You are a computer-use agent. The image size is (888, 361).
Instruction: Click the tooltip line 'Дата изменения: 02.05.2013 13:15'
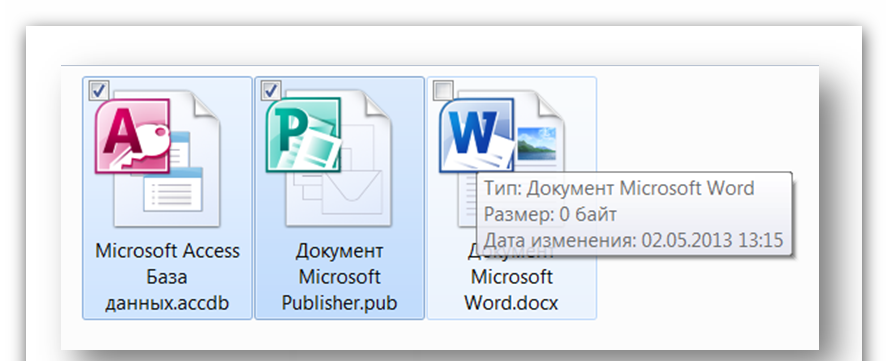633,240
